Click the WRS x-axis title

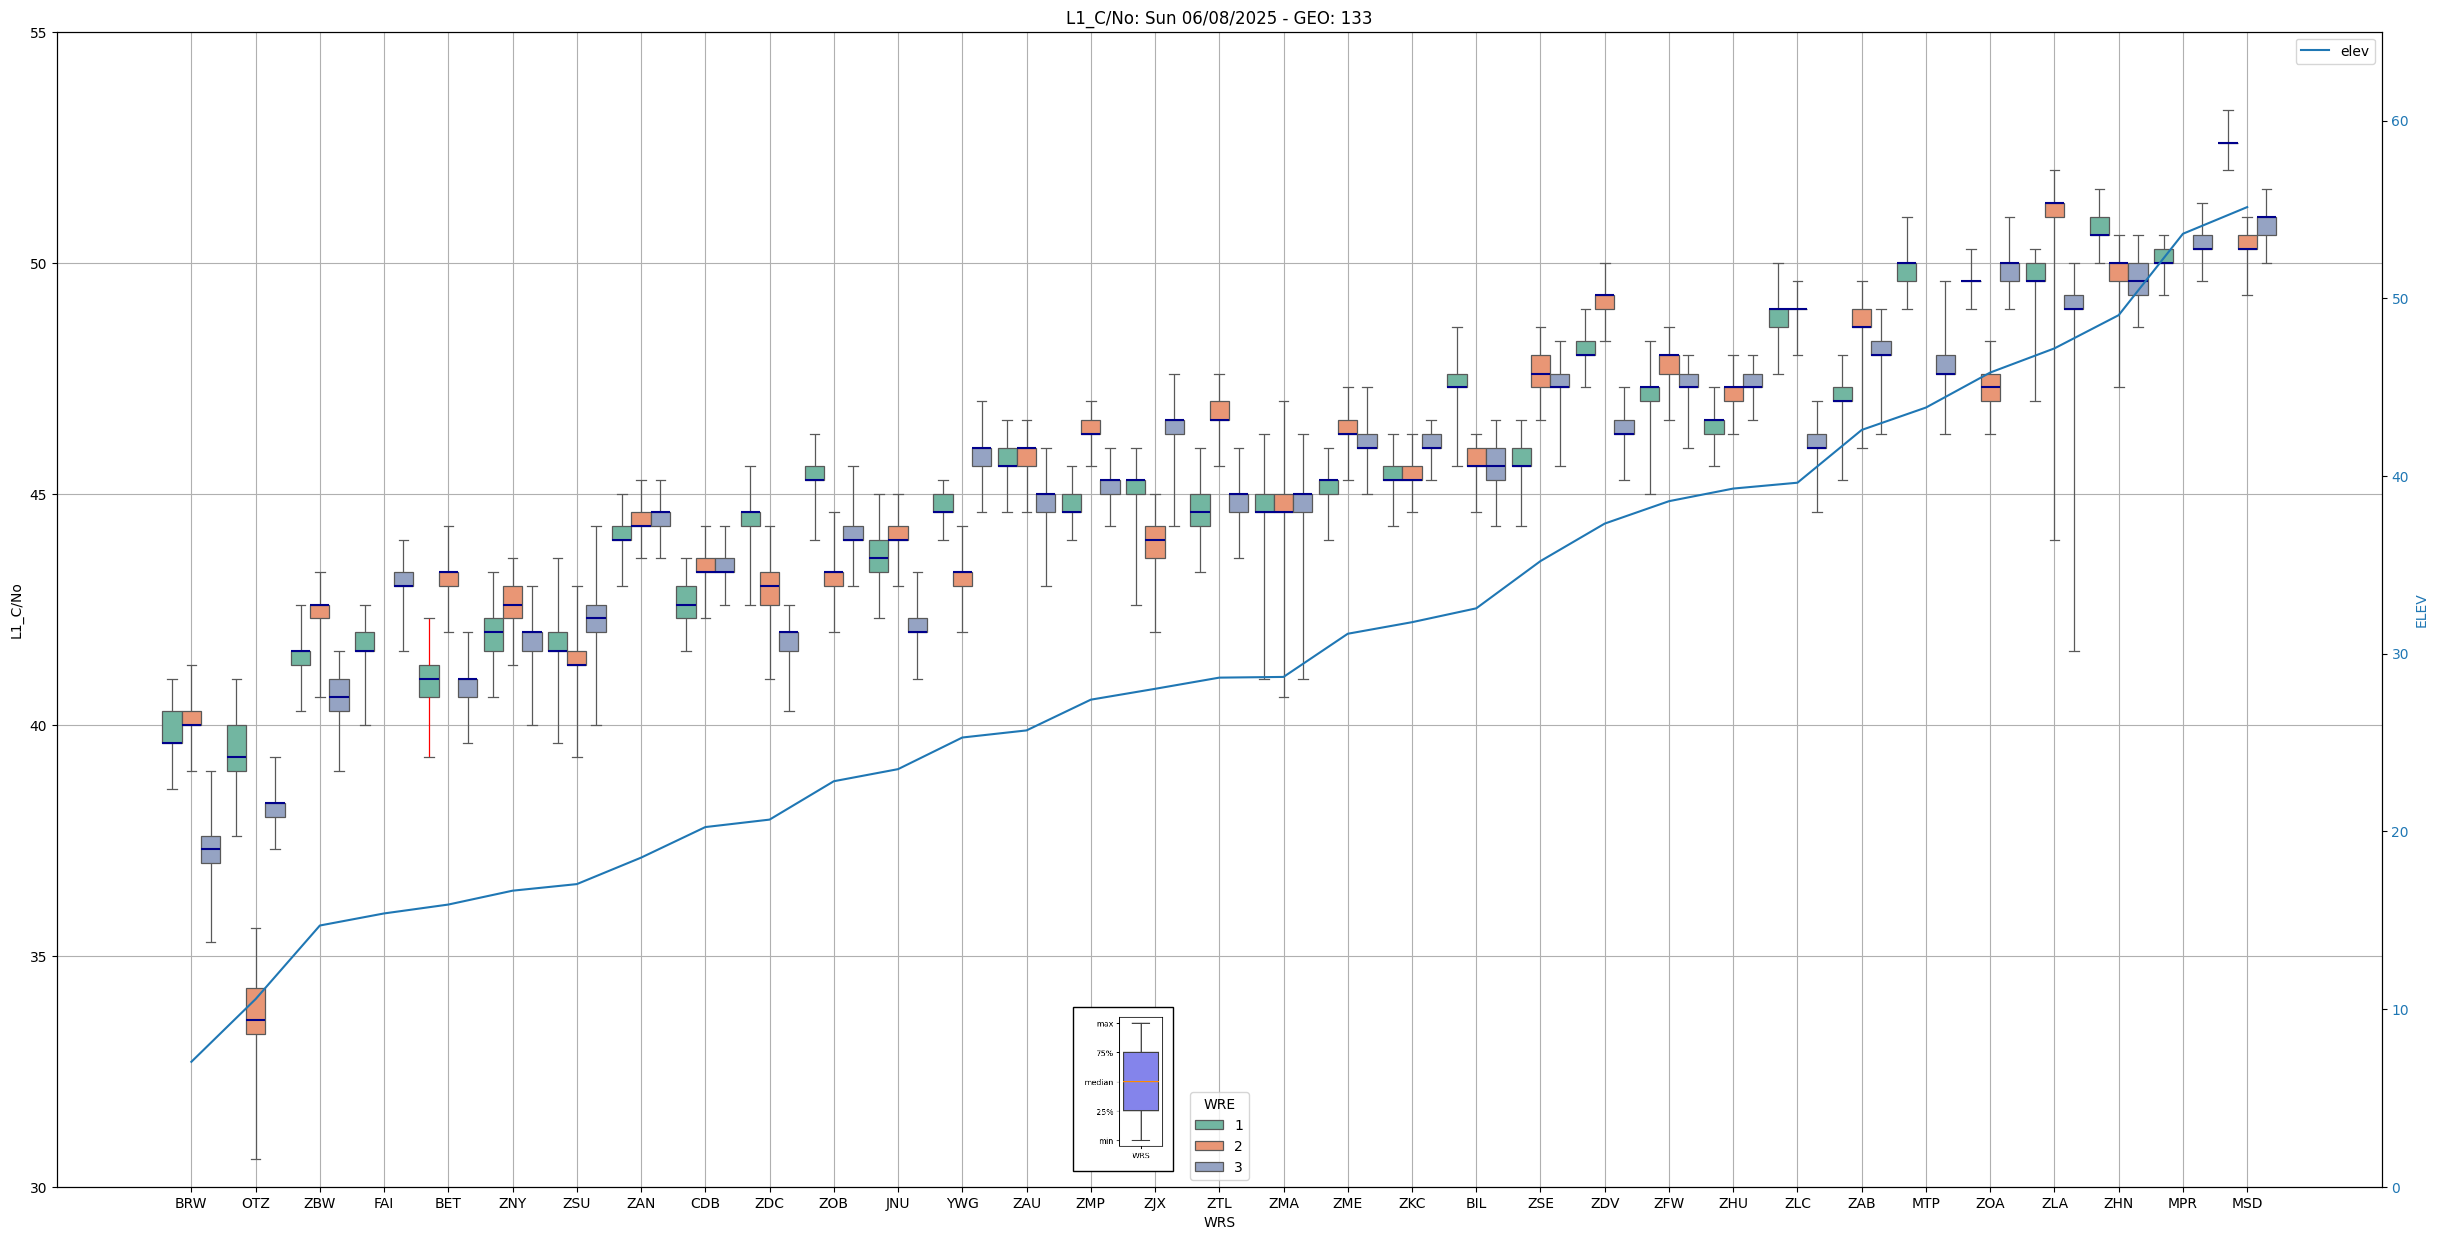click(x=1218, y=1222)
